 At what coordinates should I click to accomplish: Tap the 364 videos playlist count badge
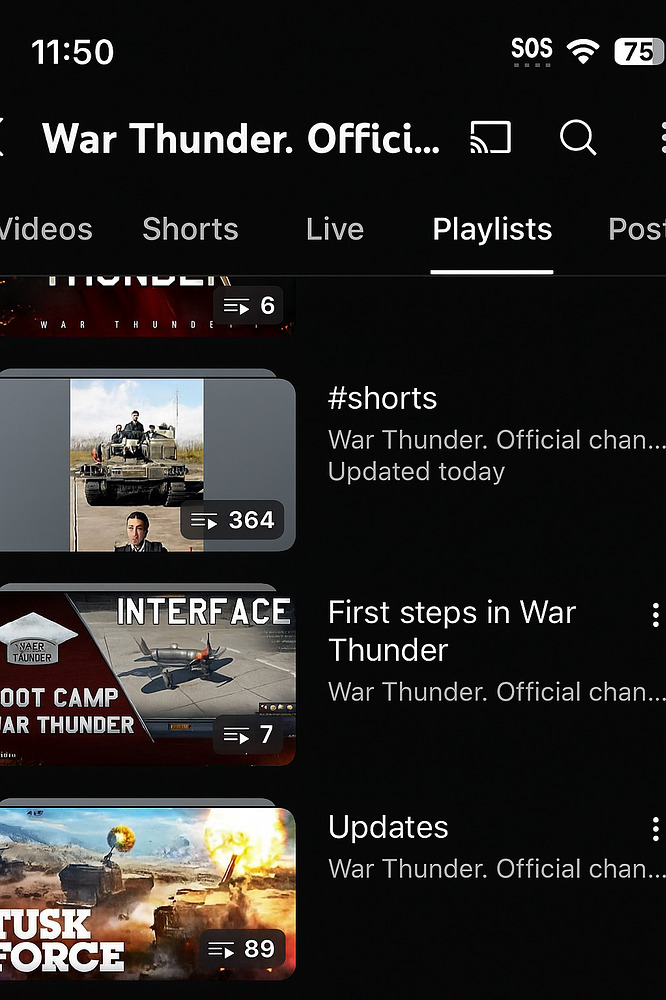pyautogui.click(x=233, y=520)
